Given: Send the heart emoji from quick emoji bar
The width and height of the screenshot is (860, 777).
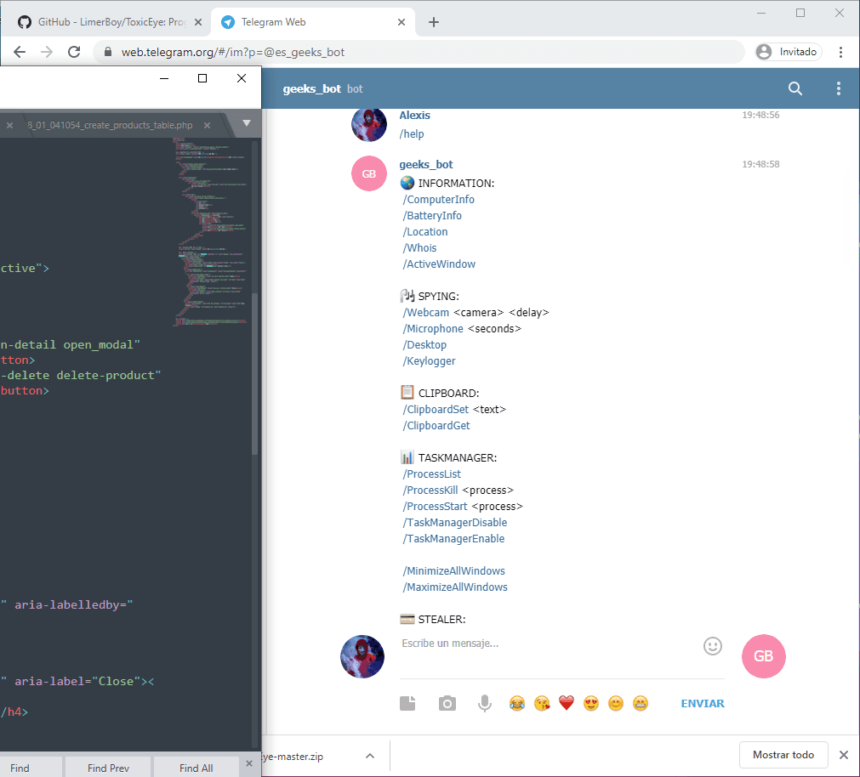Looking at the screenshot, I should pos(565,703).
